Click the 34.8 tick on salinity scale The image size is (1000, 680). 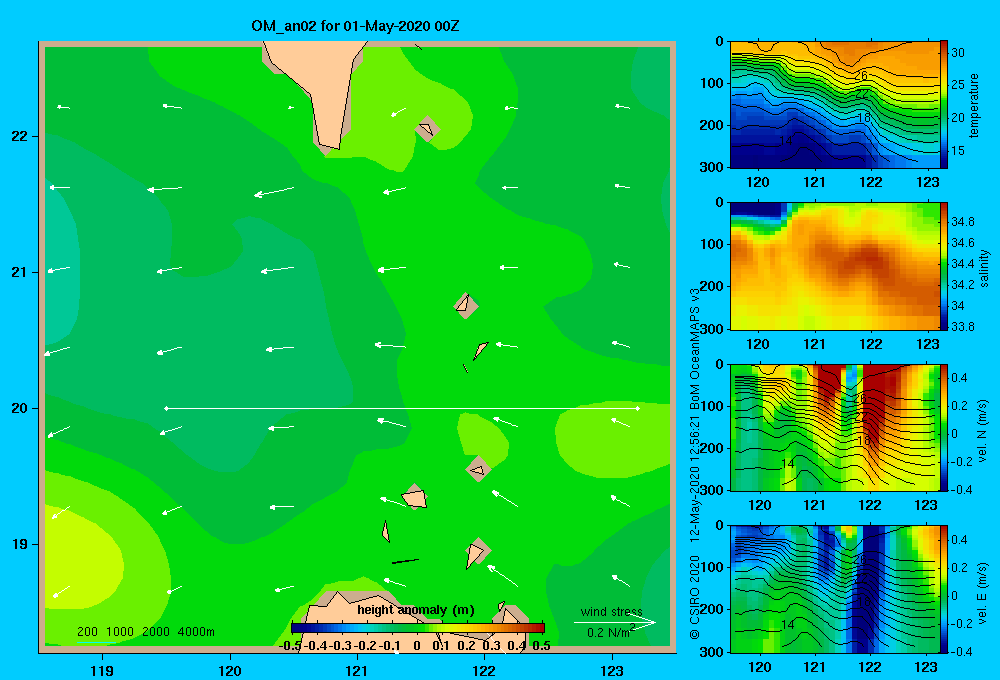click(962, 222)
